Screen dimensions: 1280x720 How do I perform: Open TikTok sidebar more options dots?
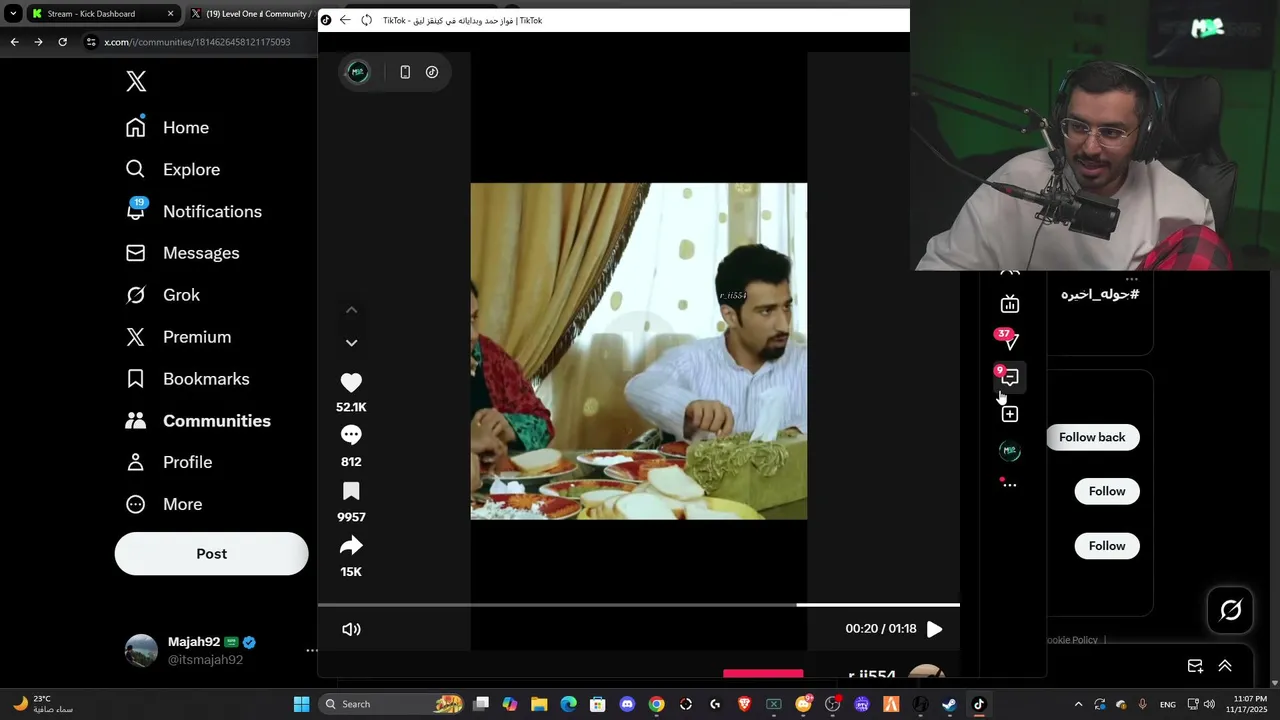[x=1010, y=485]
